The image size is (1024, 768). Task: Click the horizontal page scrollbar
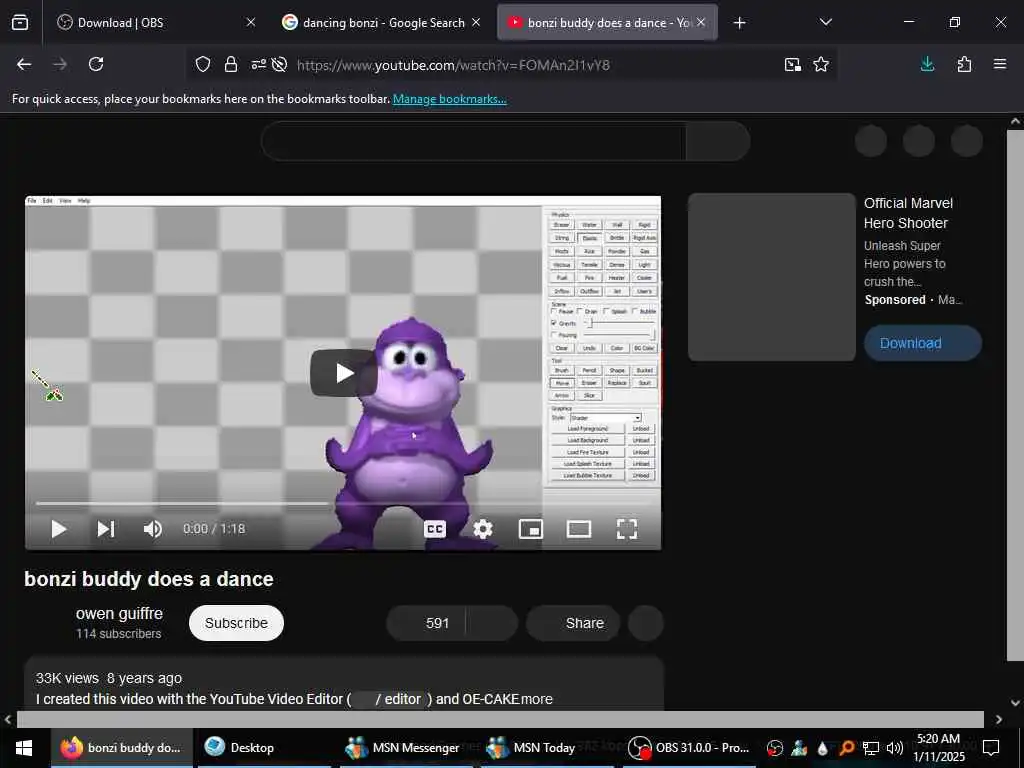[500, 719]
